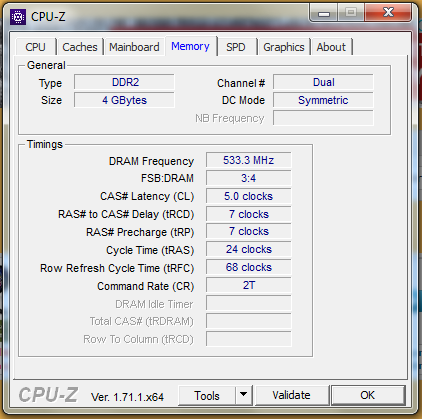Open the Tools dropdown arrow
The height and width of the screenshot is (419, 422).
[x=243, y=395]
